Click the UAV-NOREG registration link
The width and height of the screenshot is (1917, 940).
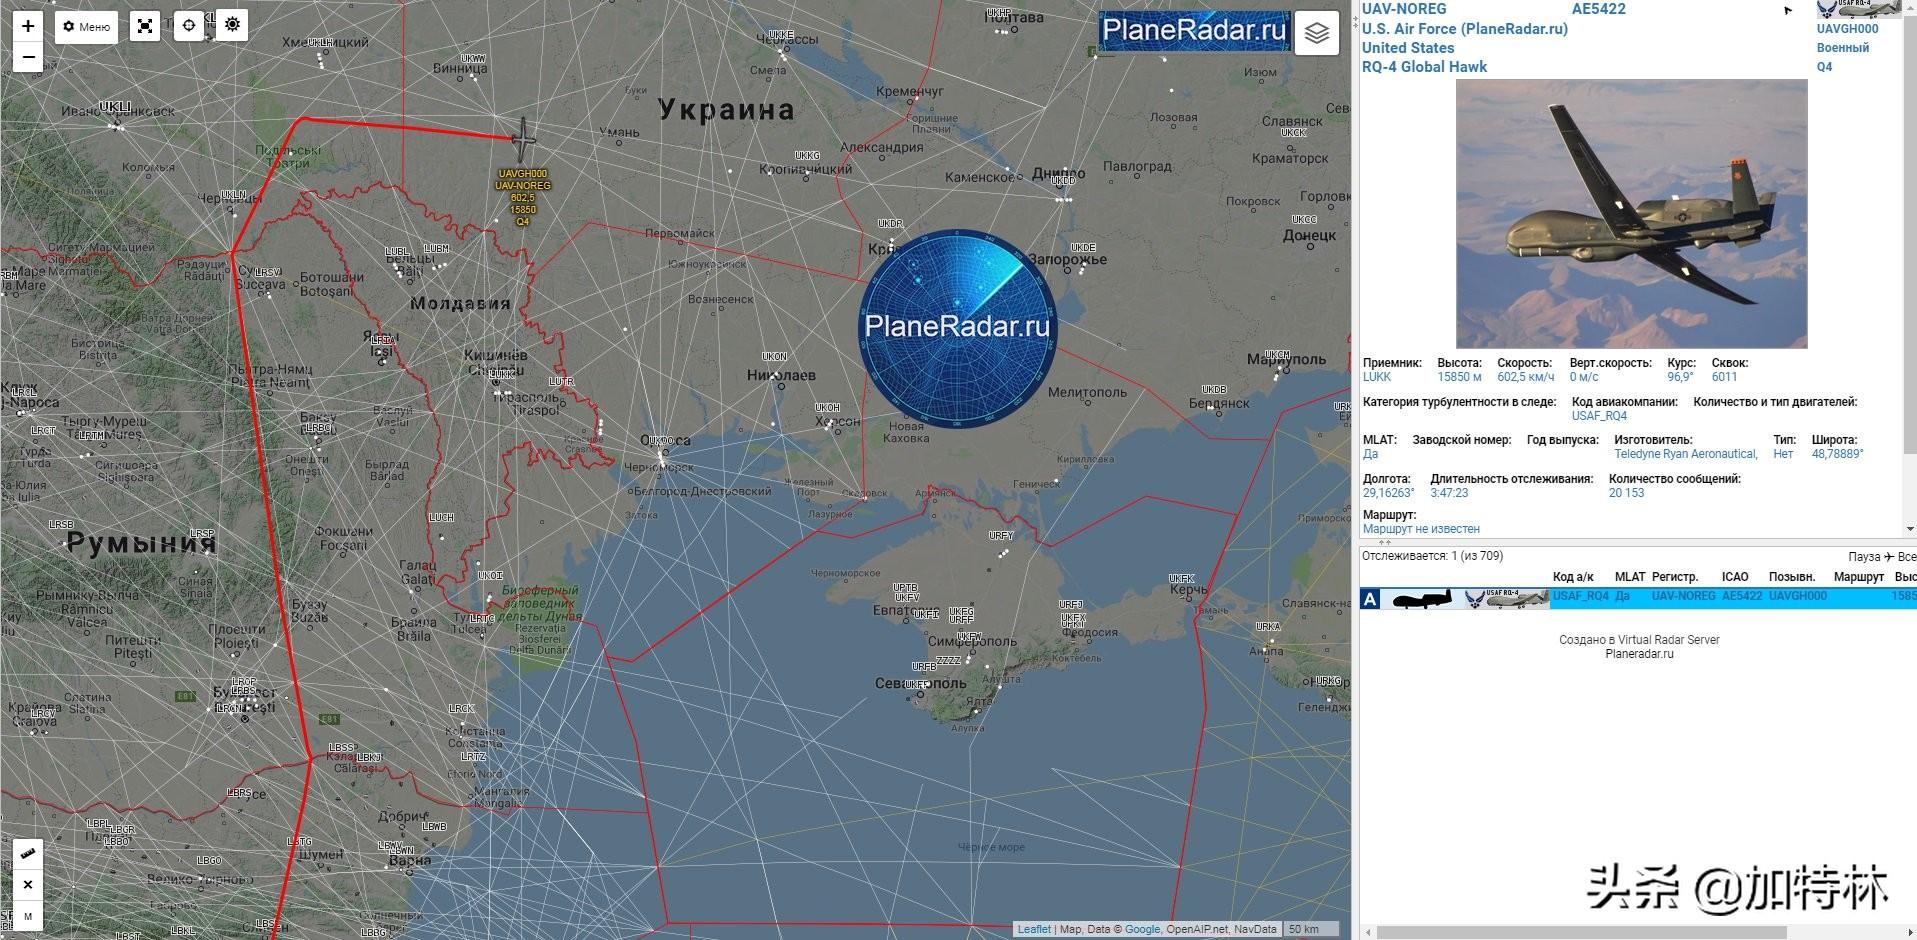1403,9
